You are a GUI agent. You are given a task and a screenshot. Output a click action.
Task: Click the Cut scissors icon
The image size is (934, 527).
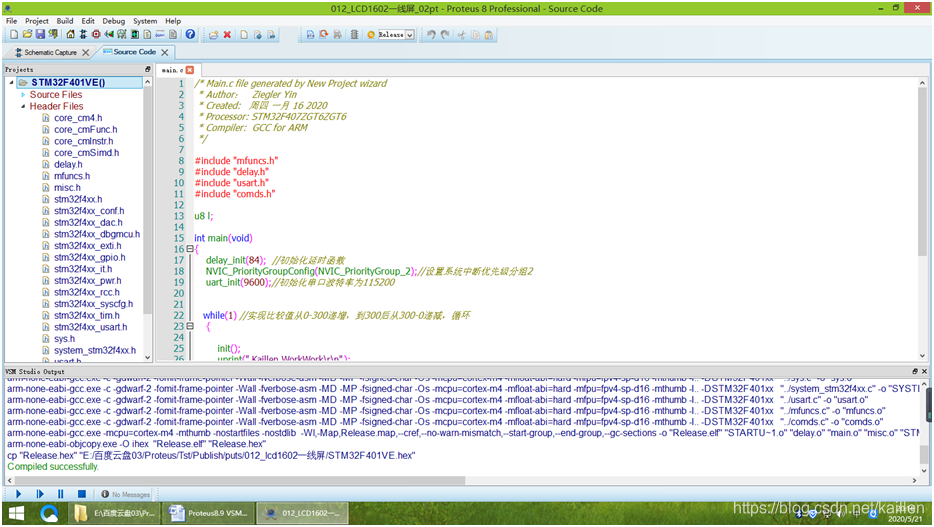pyautogui.click(x=461, y=35)
